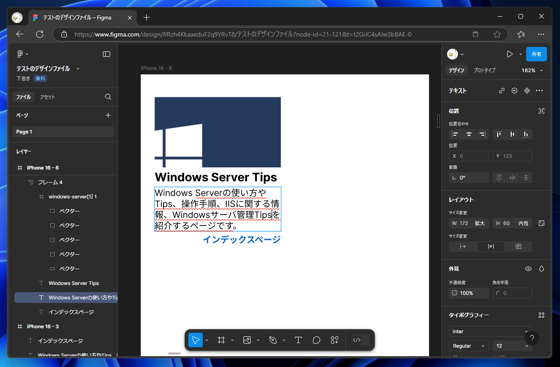Click the width W 172 field
The width and height of the screenshot is (560, 367).
(x=469, y=223)
